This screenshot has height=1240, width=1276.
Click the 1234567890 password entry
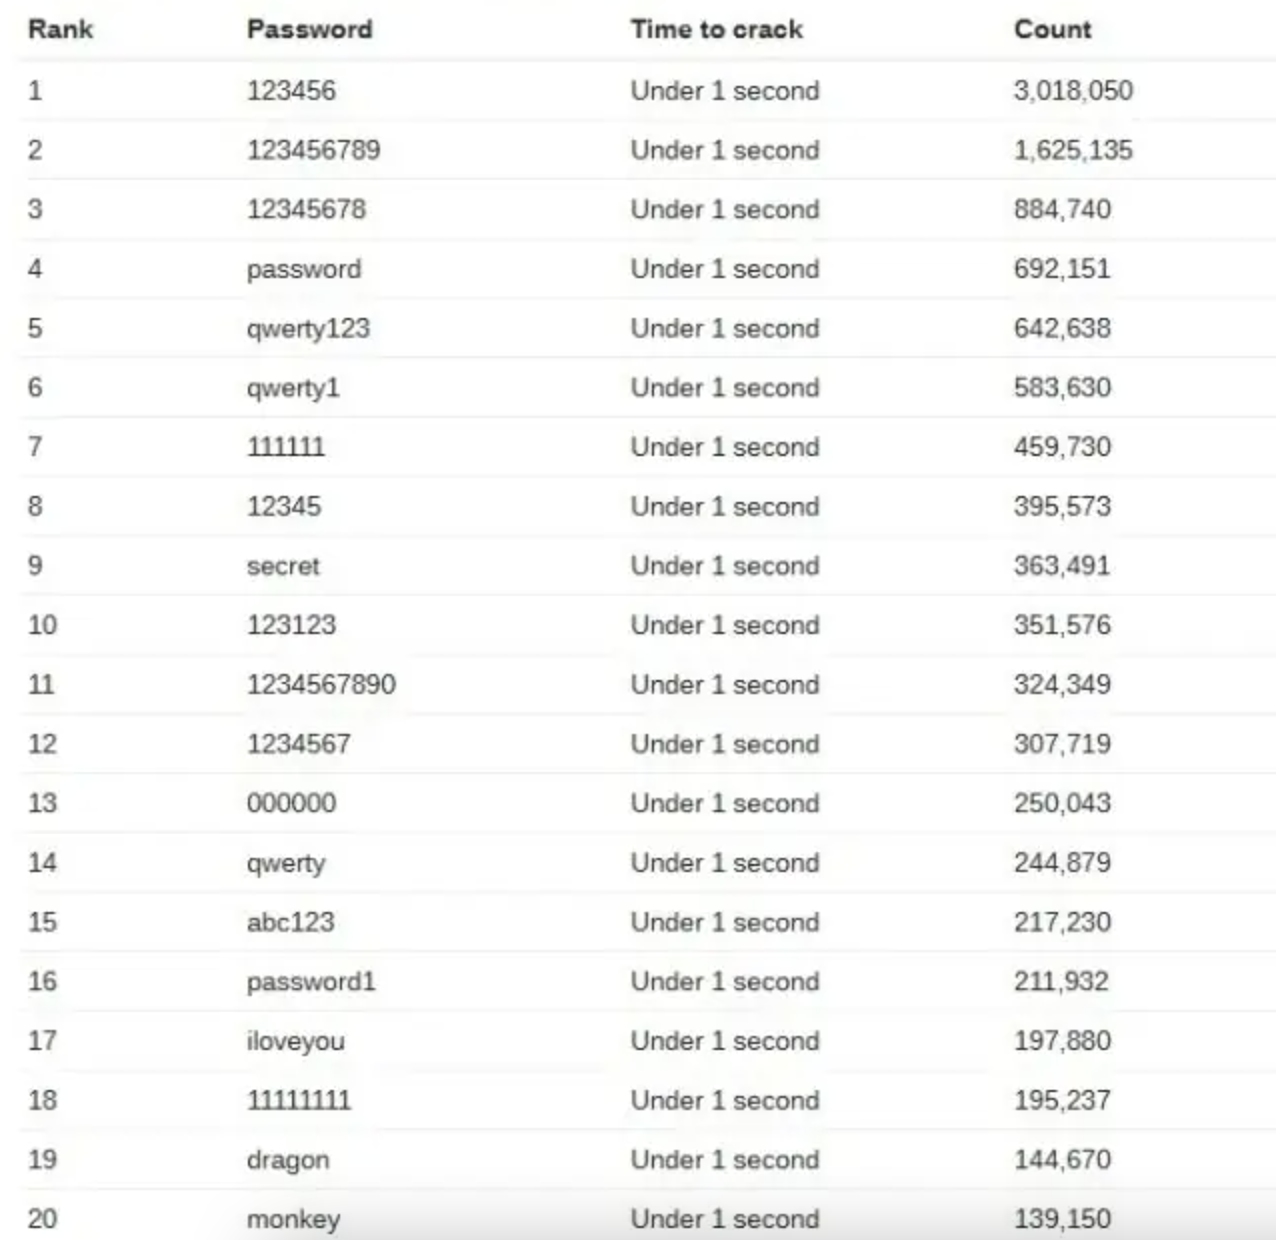321,684
